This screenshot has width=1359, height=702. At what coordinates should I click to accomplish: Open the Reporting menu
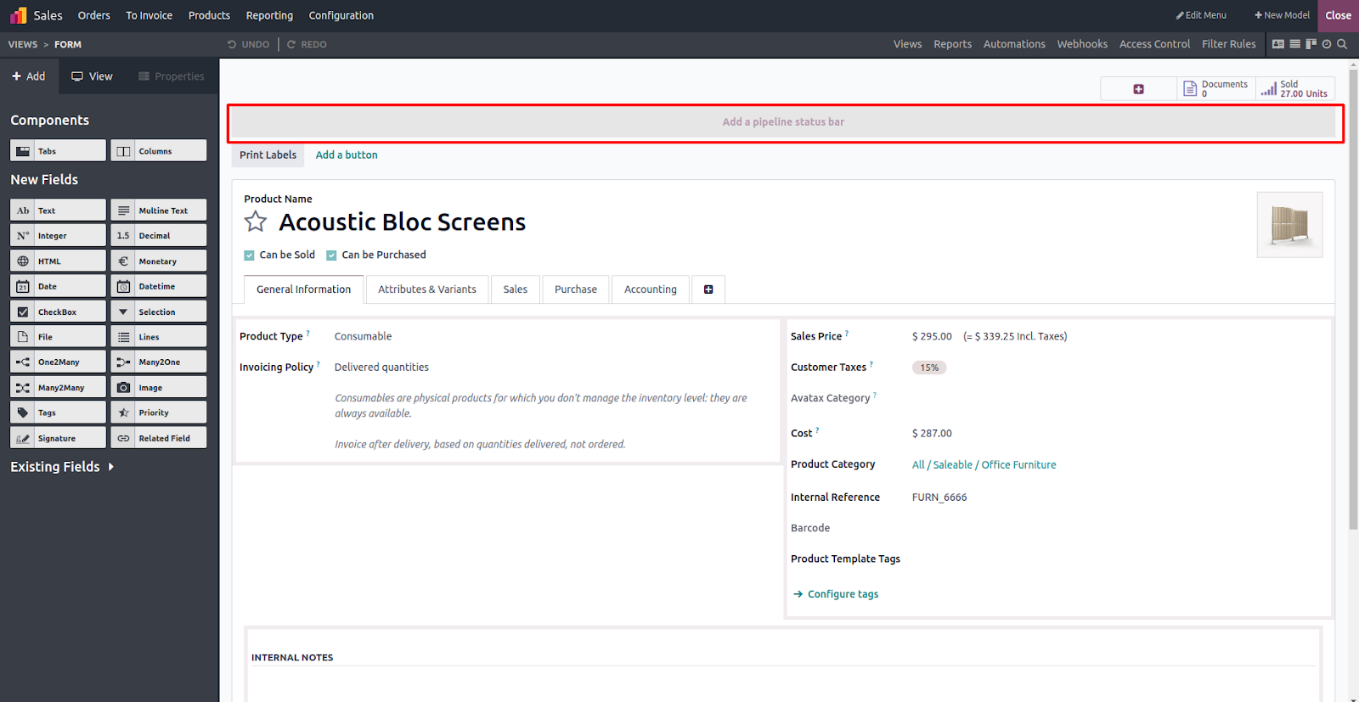[x=269, y=15]
